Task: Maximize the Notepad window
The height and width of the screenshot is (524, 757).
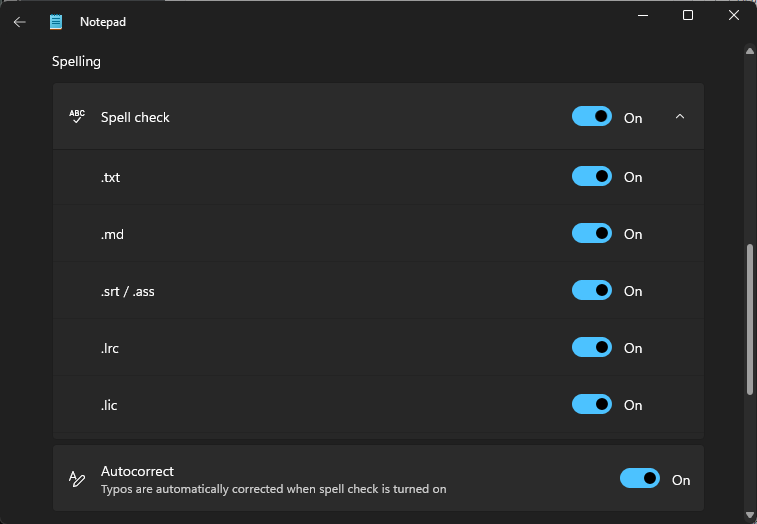Action: [688, 15]
